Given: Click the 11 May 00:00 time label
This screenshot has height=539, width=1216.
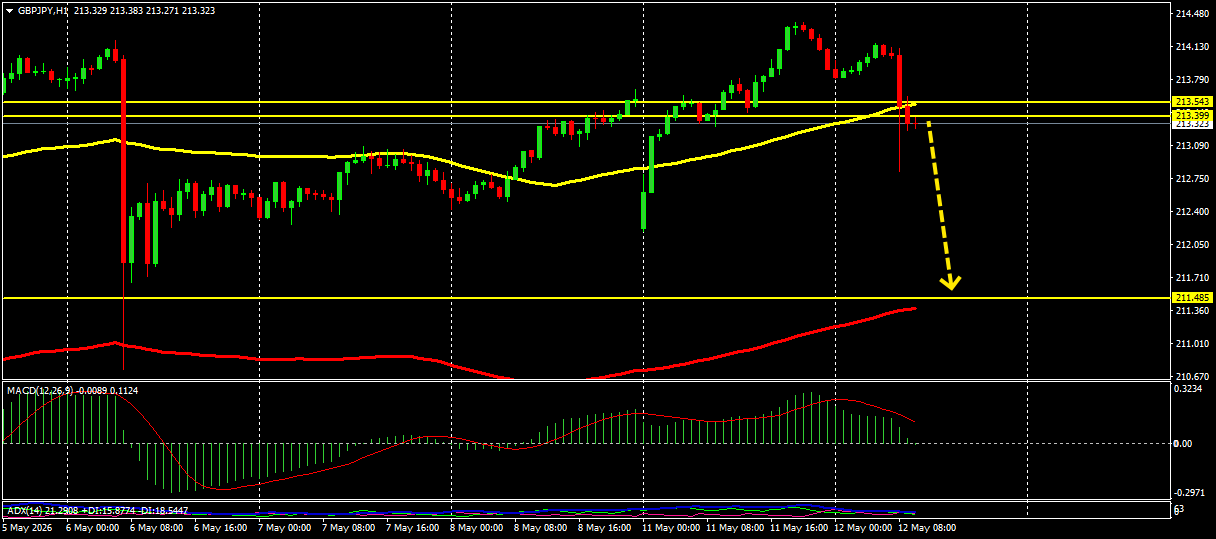Looking at the screenshot, I should point(673,527).
